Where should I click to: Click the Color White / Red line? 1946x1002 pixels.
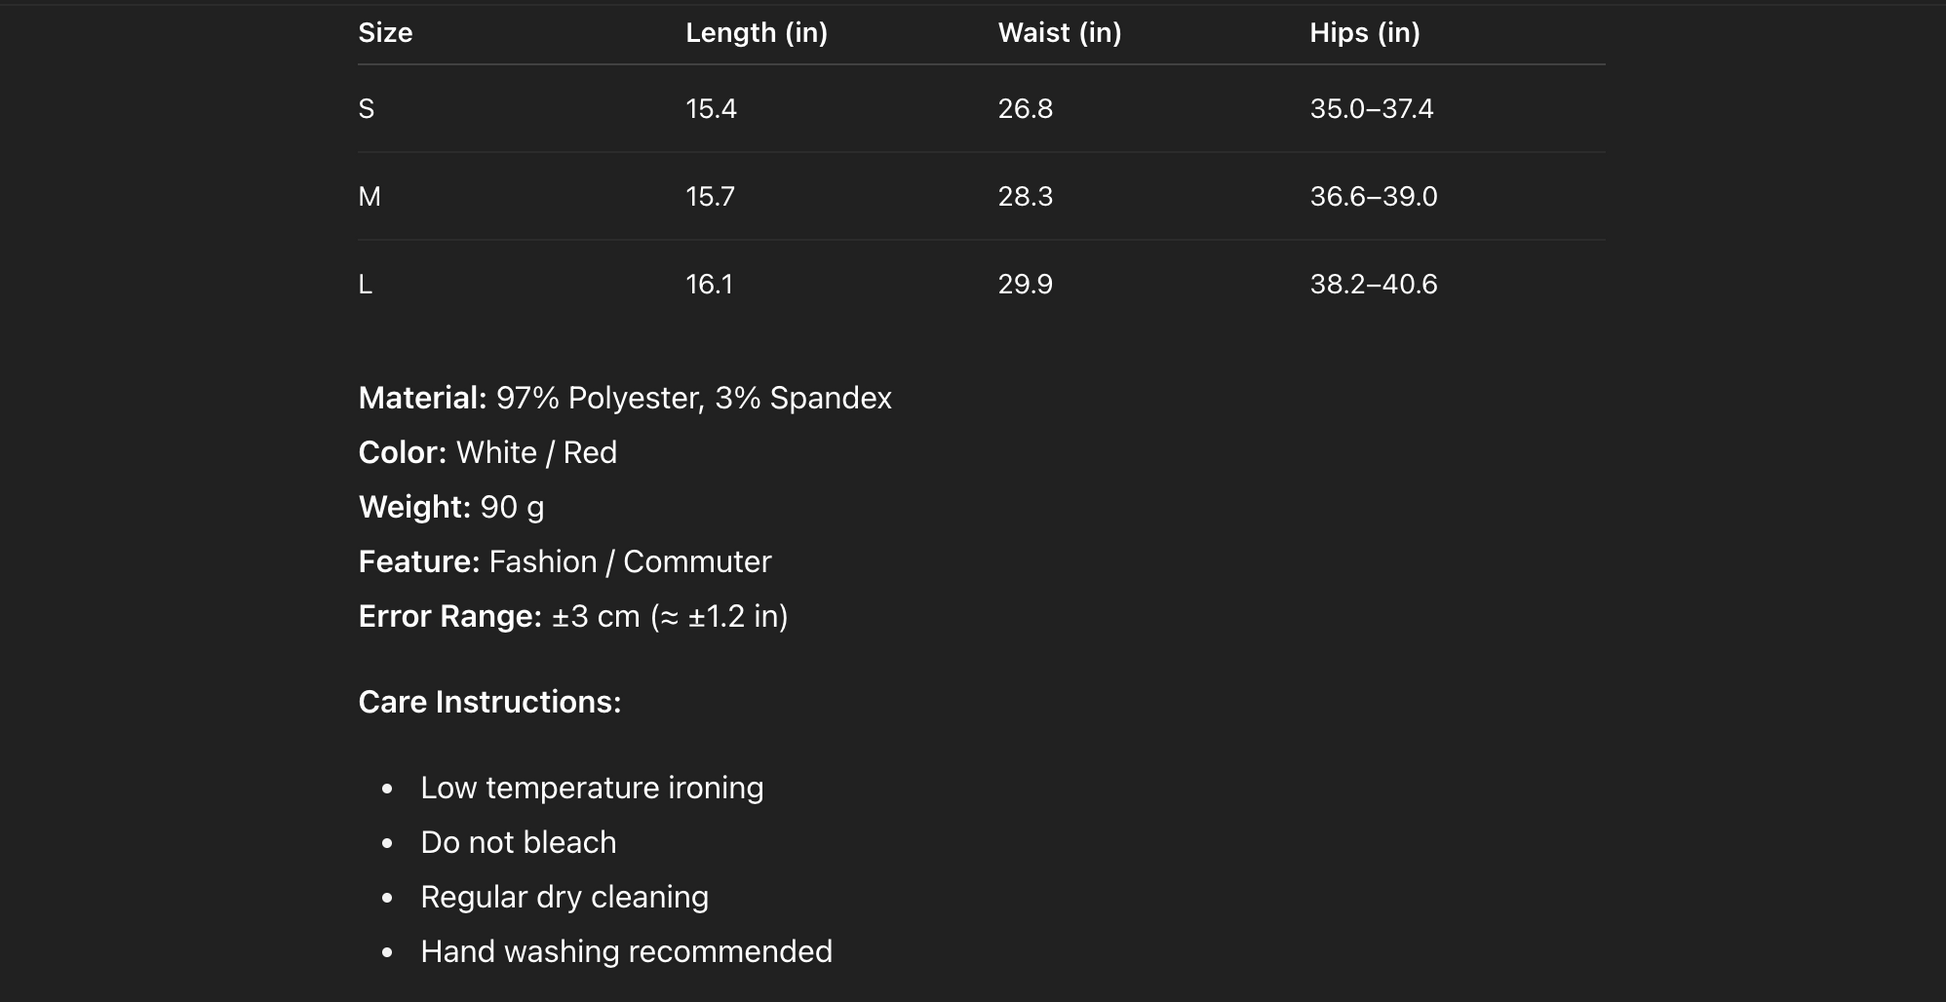pos(487,453)
